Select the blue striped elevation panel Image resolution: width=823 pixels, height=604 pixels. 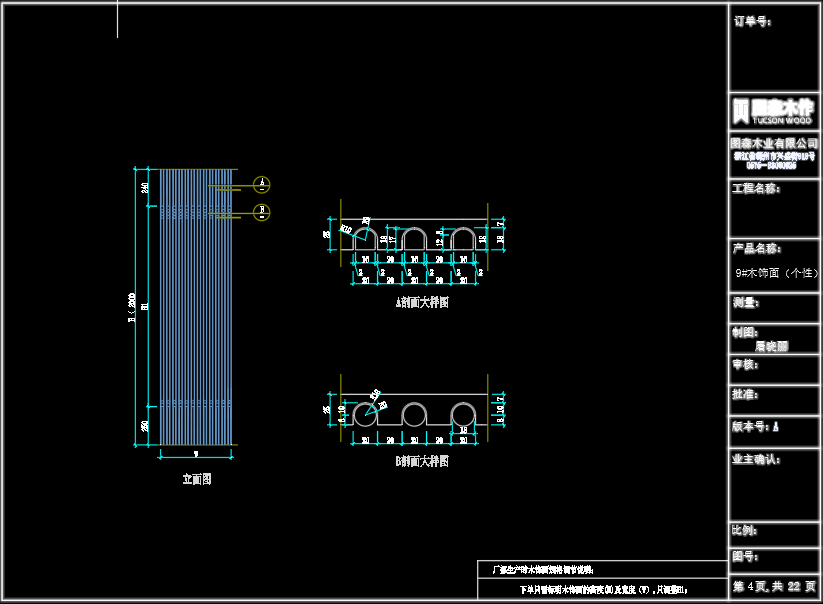point(196,306)
